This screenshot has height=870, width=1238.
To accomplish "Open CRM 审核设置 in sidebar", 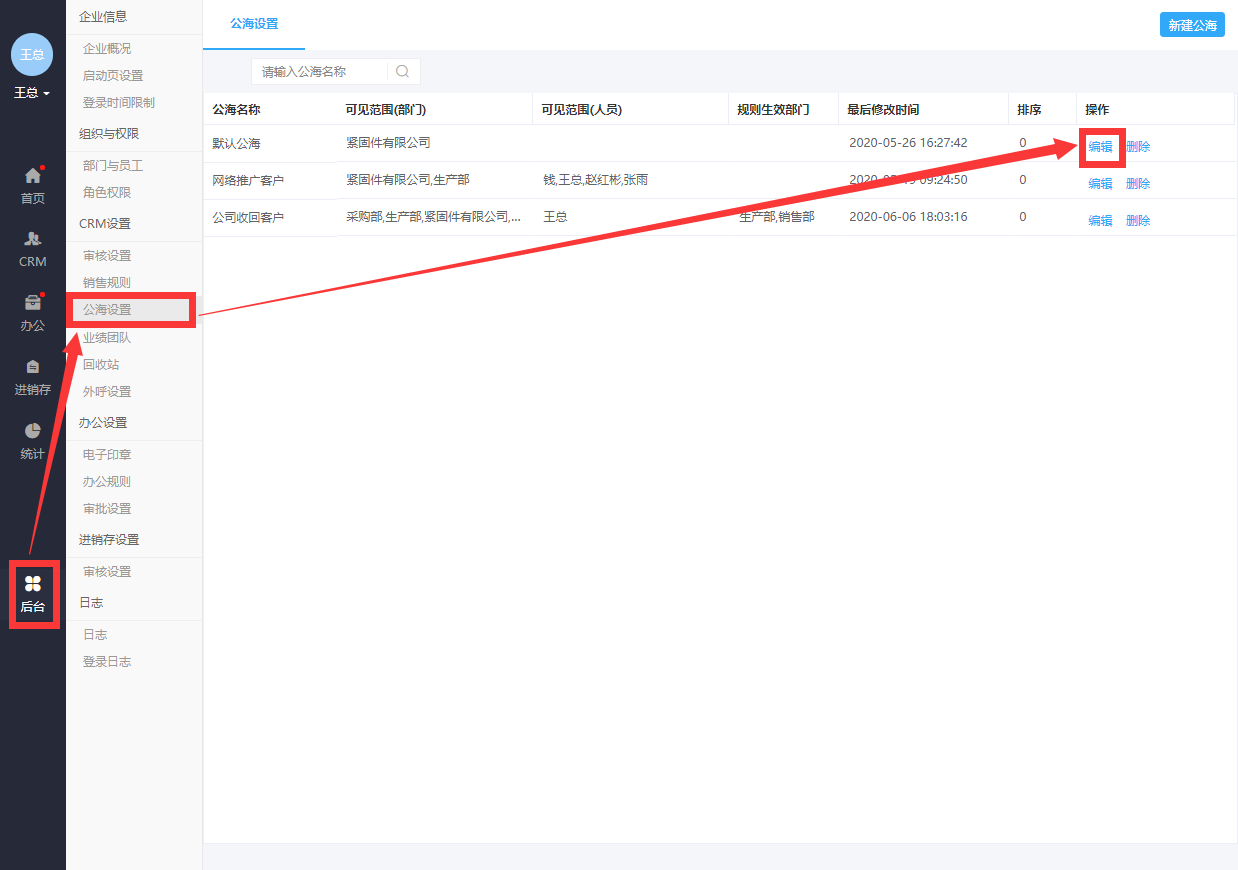I will point(107,255).
